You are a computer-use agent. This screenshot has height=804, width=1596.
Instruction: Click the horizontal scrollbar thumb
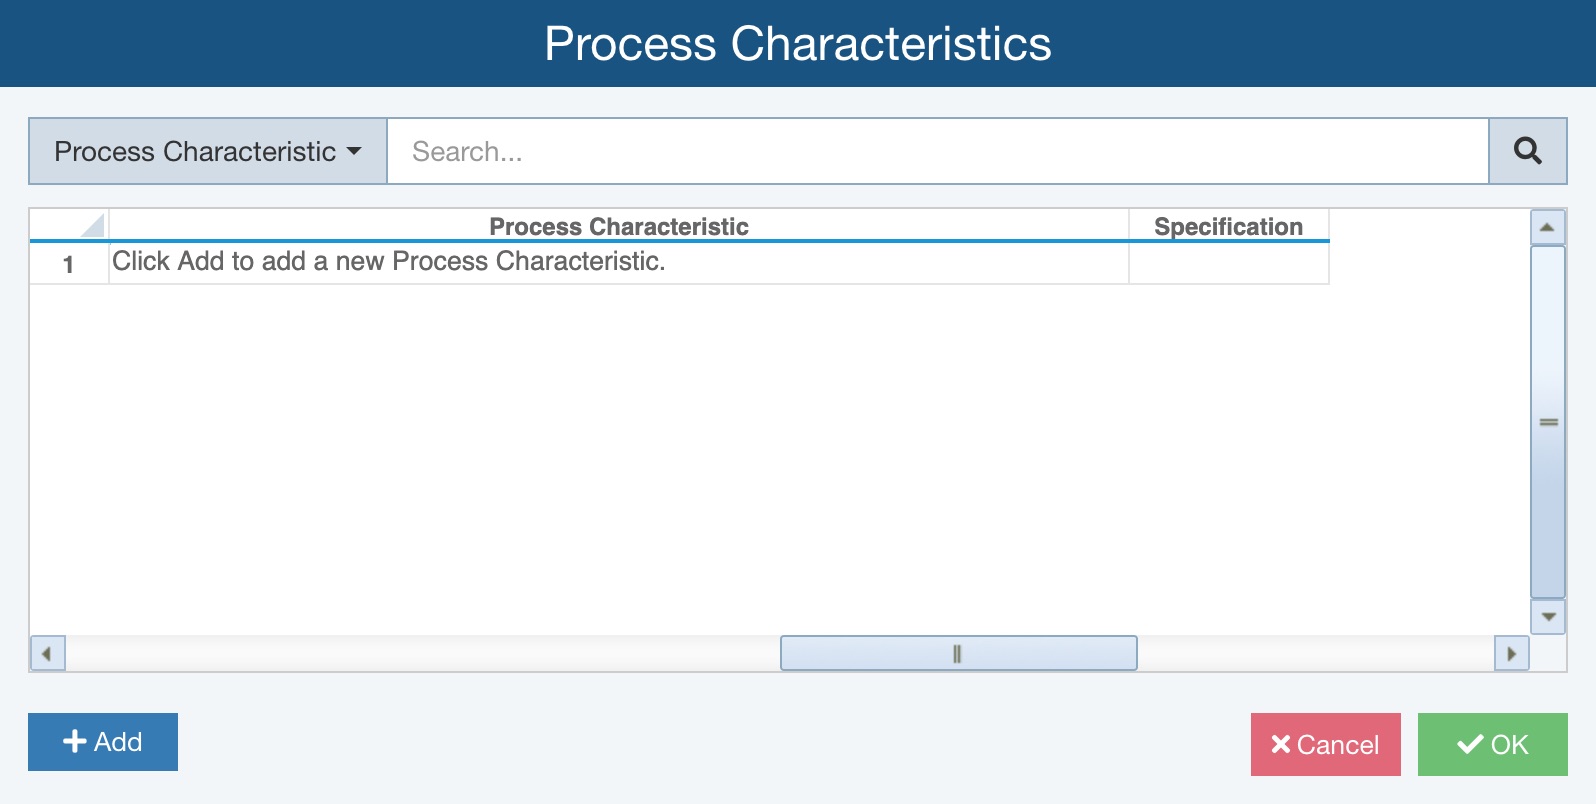tap(958, 654)
